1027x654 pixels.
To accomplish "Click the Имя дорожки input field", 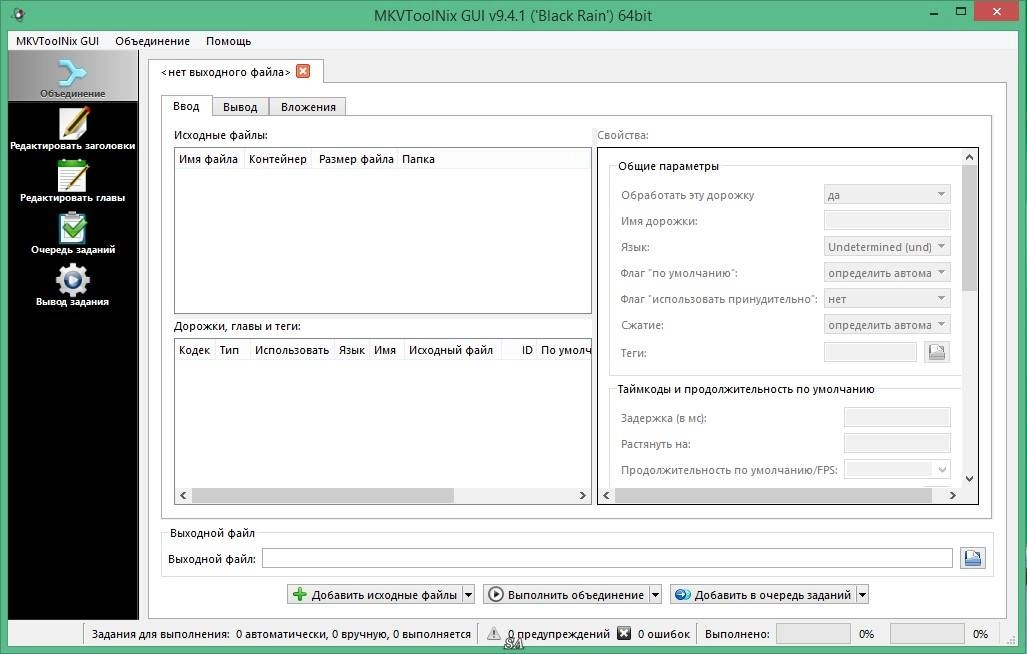I will pyautogui.click(x=887, y=221).
